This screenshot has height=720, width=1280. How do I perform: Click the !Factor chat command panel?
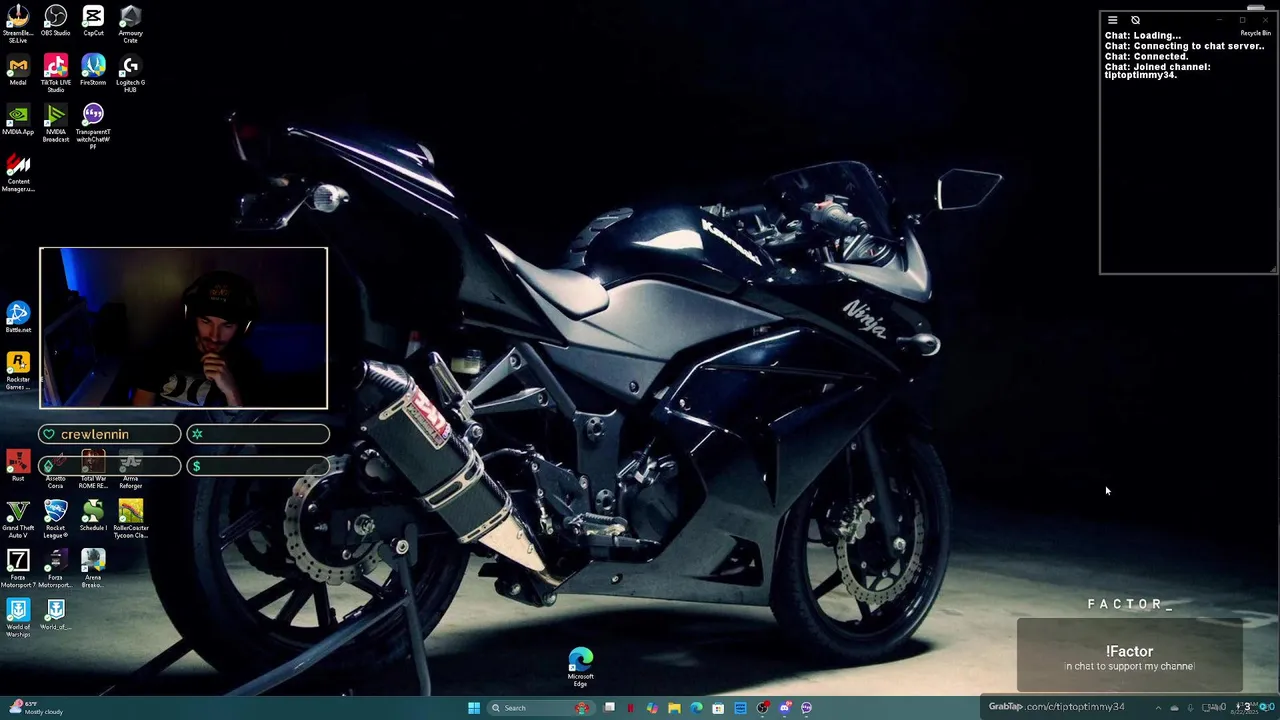point(1130,656)
